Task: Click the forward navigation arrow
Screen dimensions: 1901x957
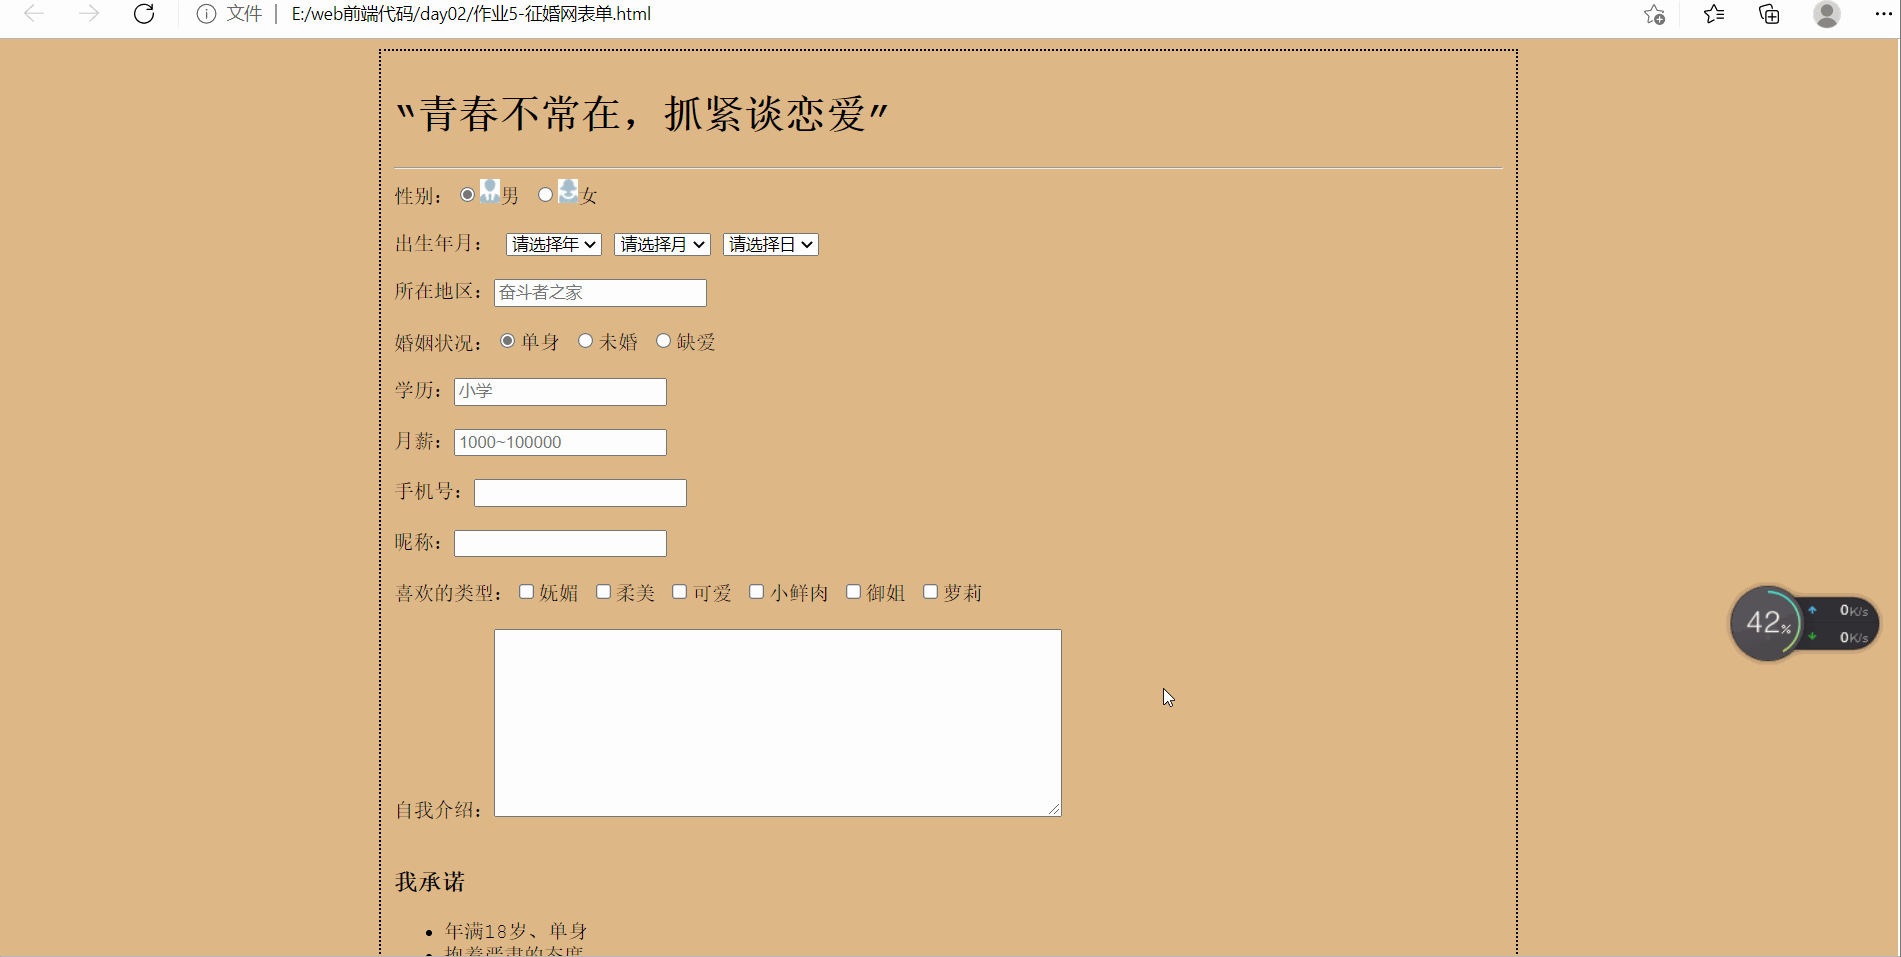Action: click(x=89, y=14)
